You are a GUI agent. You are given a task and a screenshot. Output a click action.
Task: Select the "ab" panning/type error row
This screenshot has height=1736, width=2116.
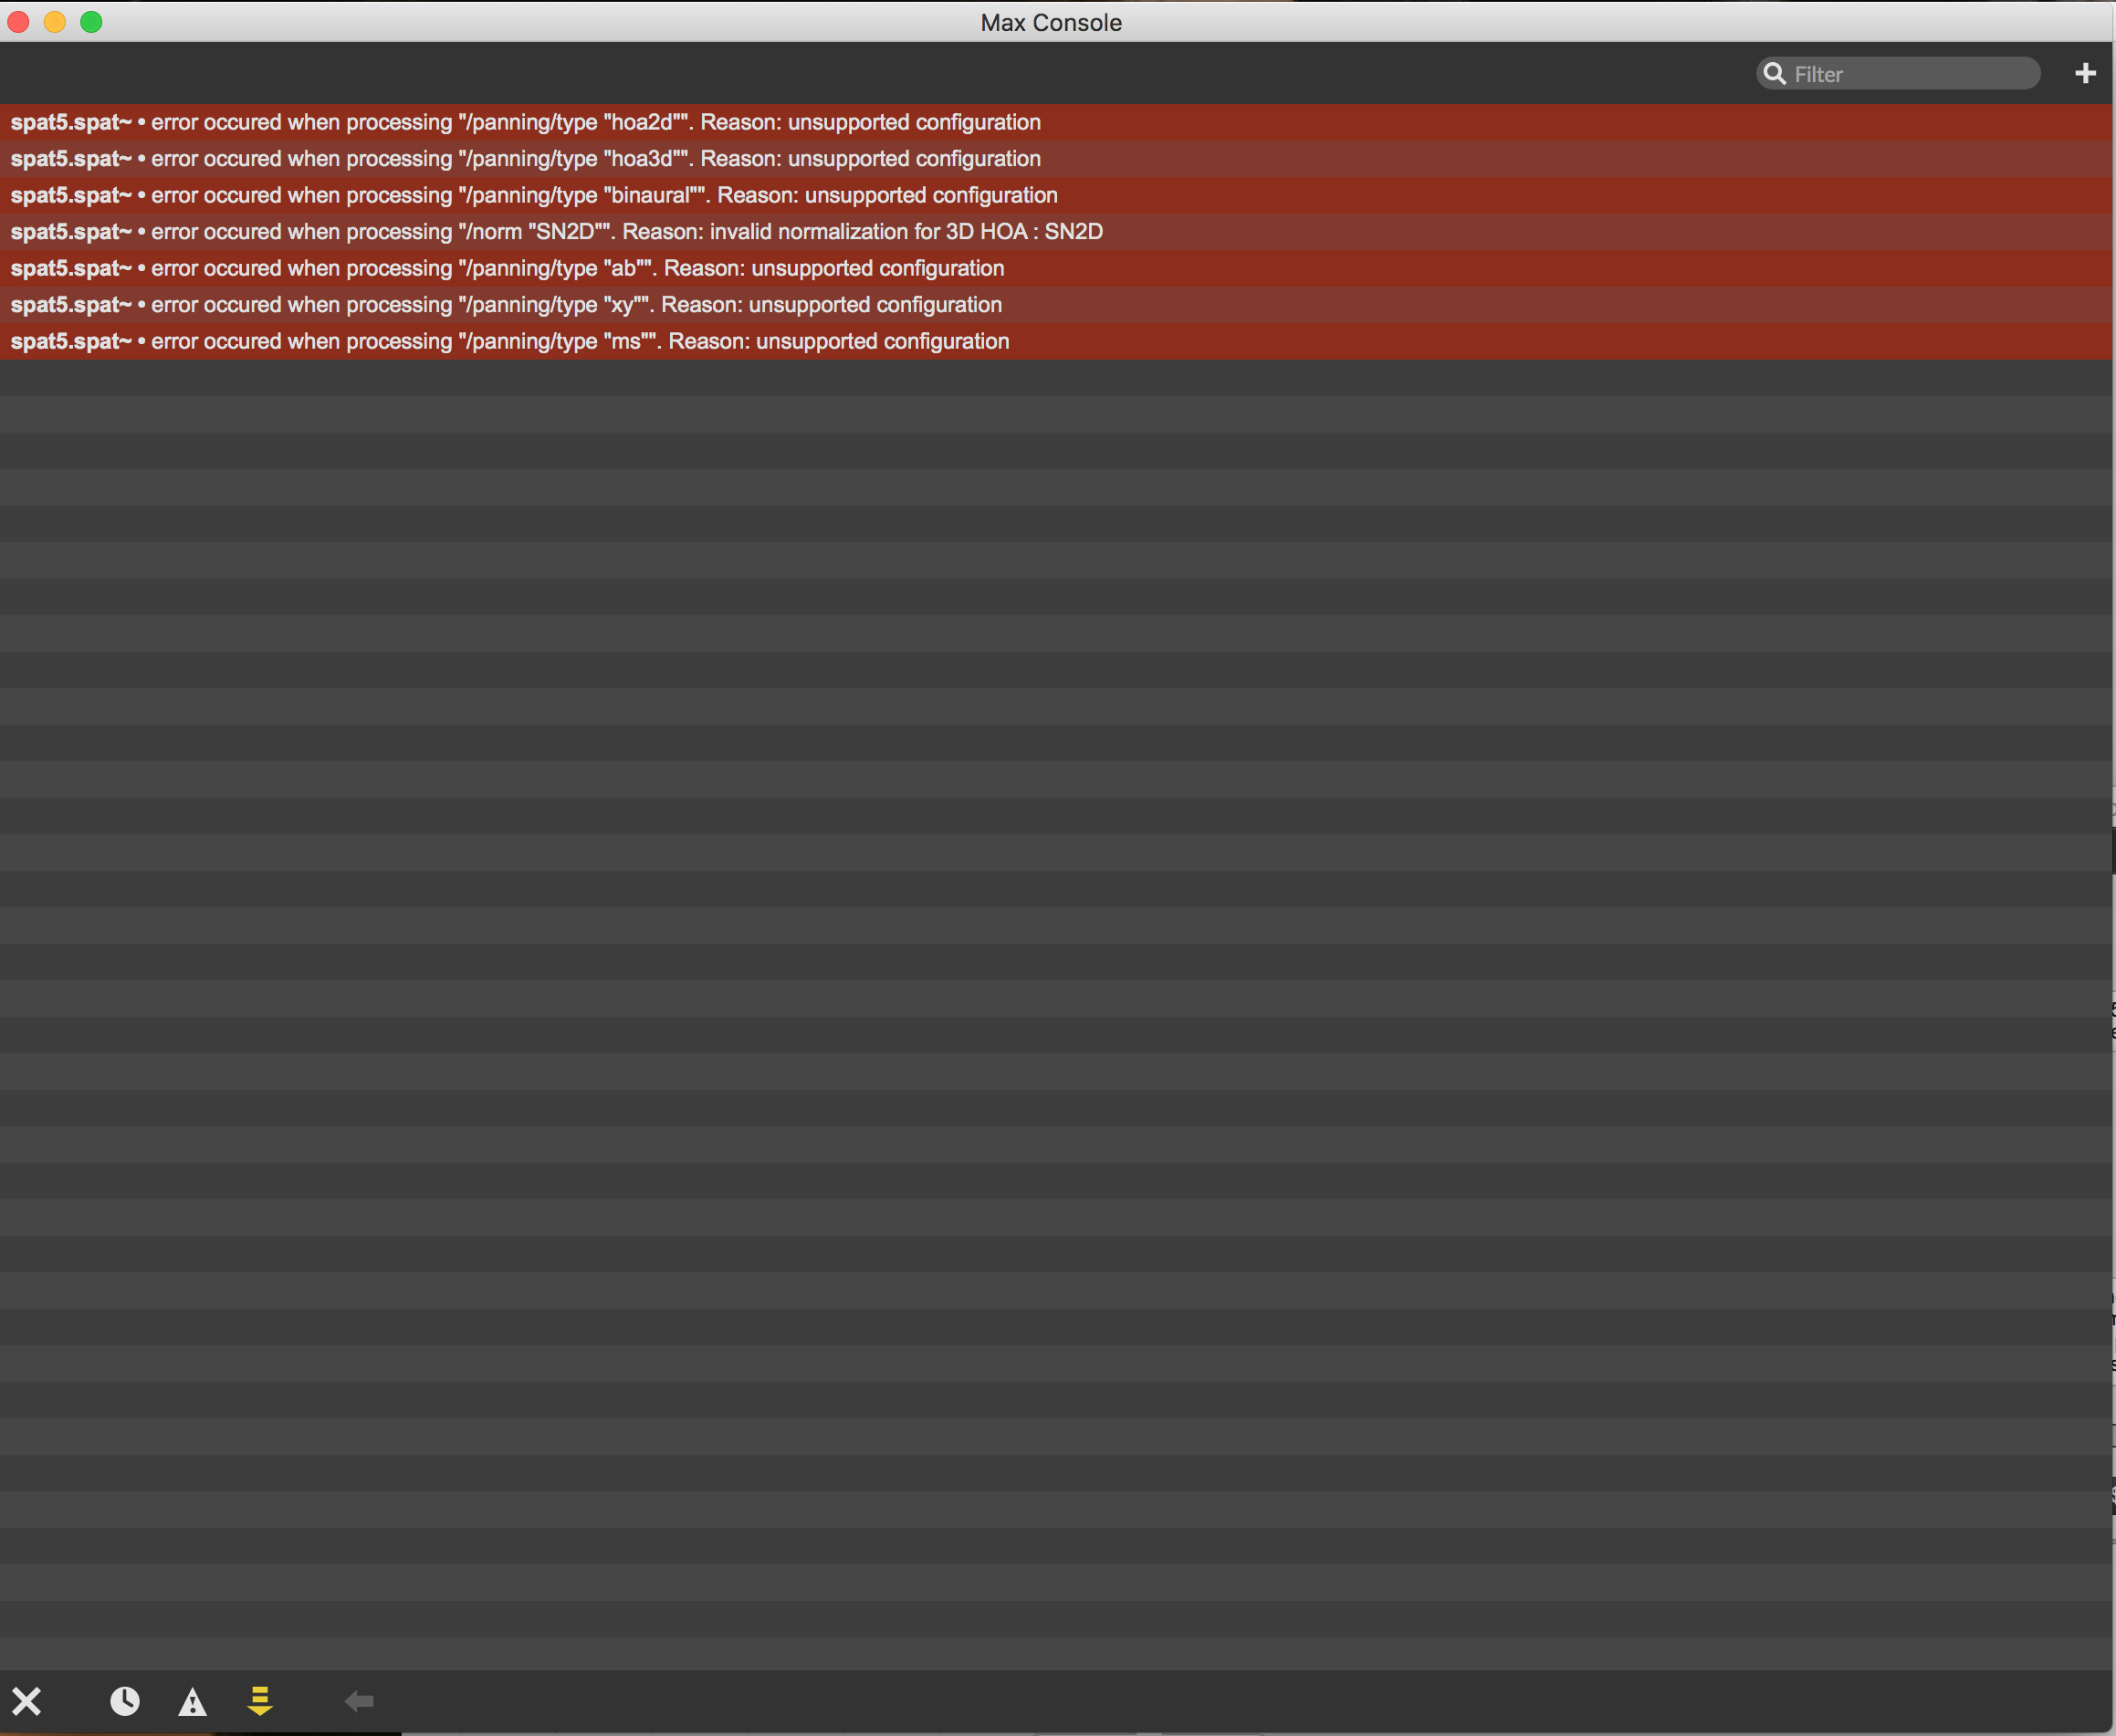pos(1056,268)
